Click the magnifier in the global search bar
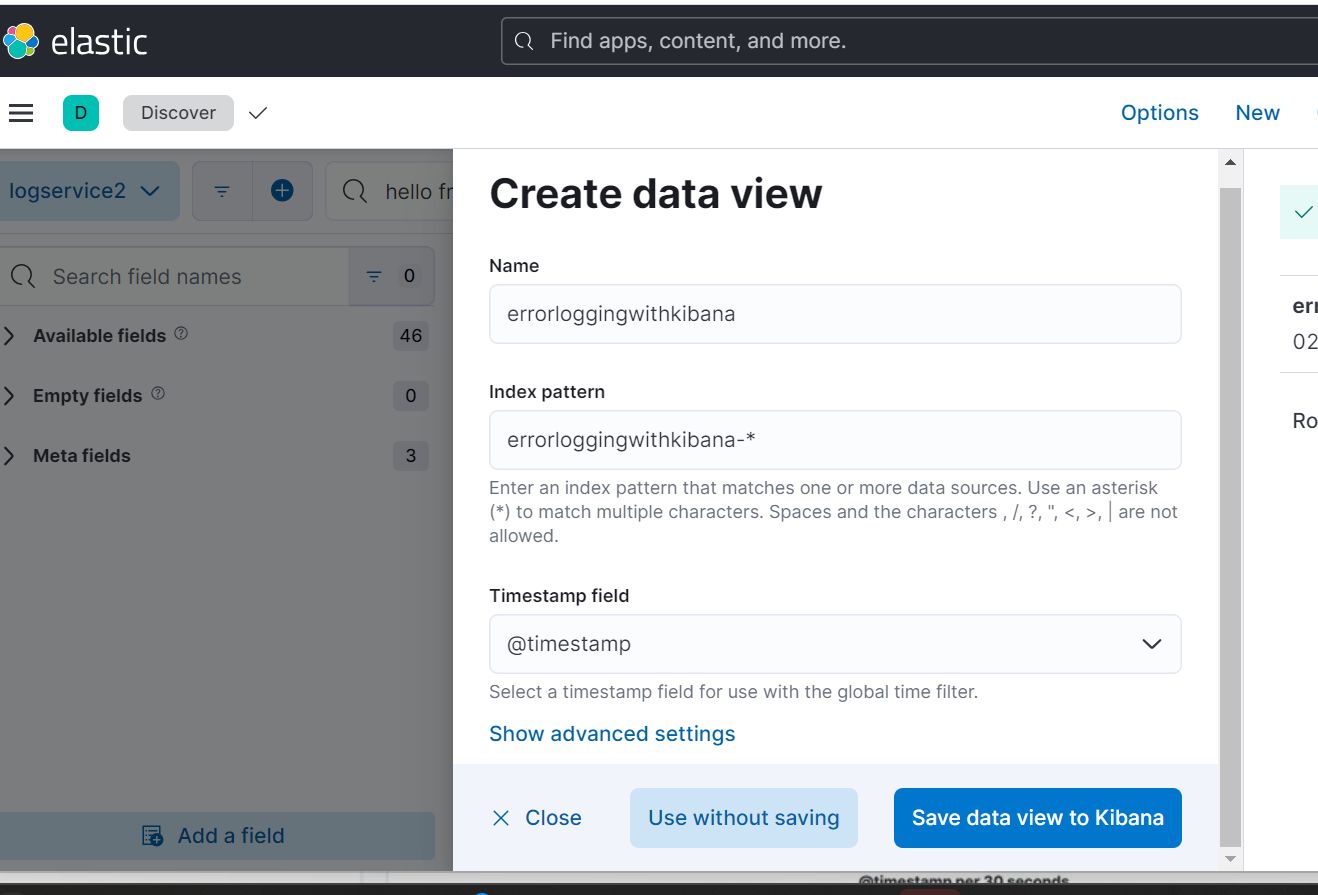1318x895 pixels. click(x=524, y=40)
